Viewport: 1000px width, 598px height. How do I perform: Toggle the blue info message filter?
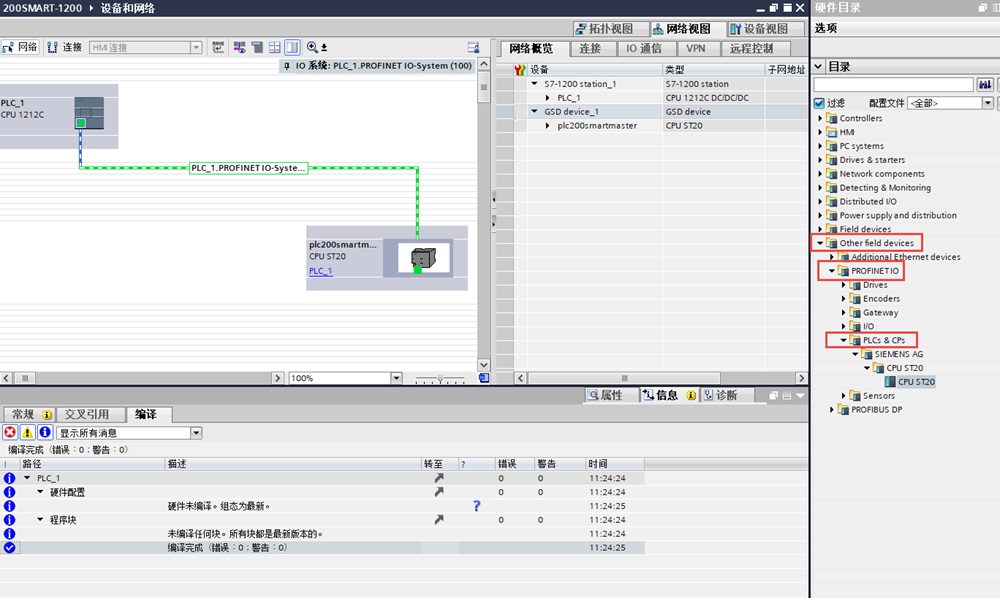[x=45, y=433]
